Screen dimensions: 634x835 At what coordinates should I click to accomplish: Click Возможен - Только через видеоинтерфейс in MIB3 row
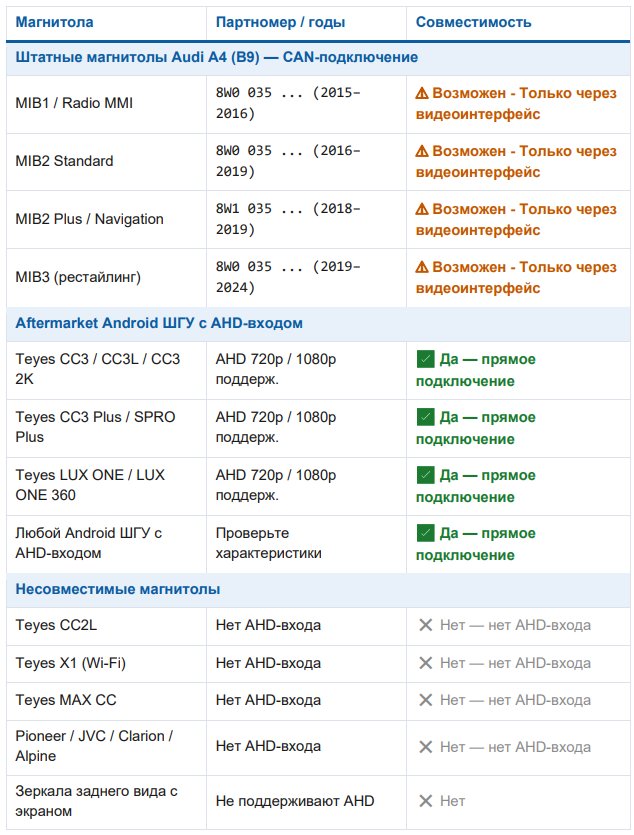click(516, 278)
